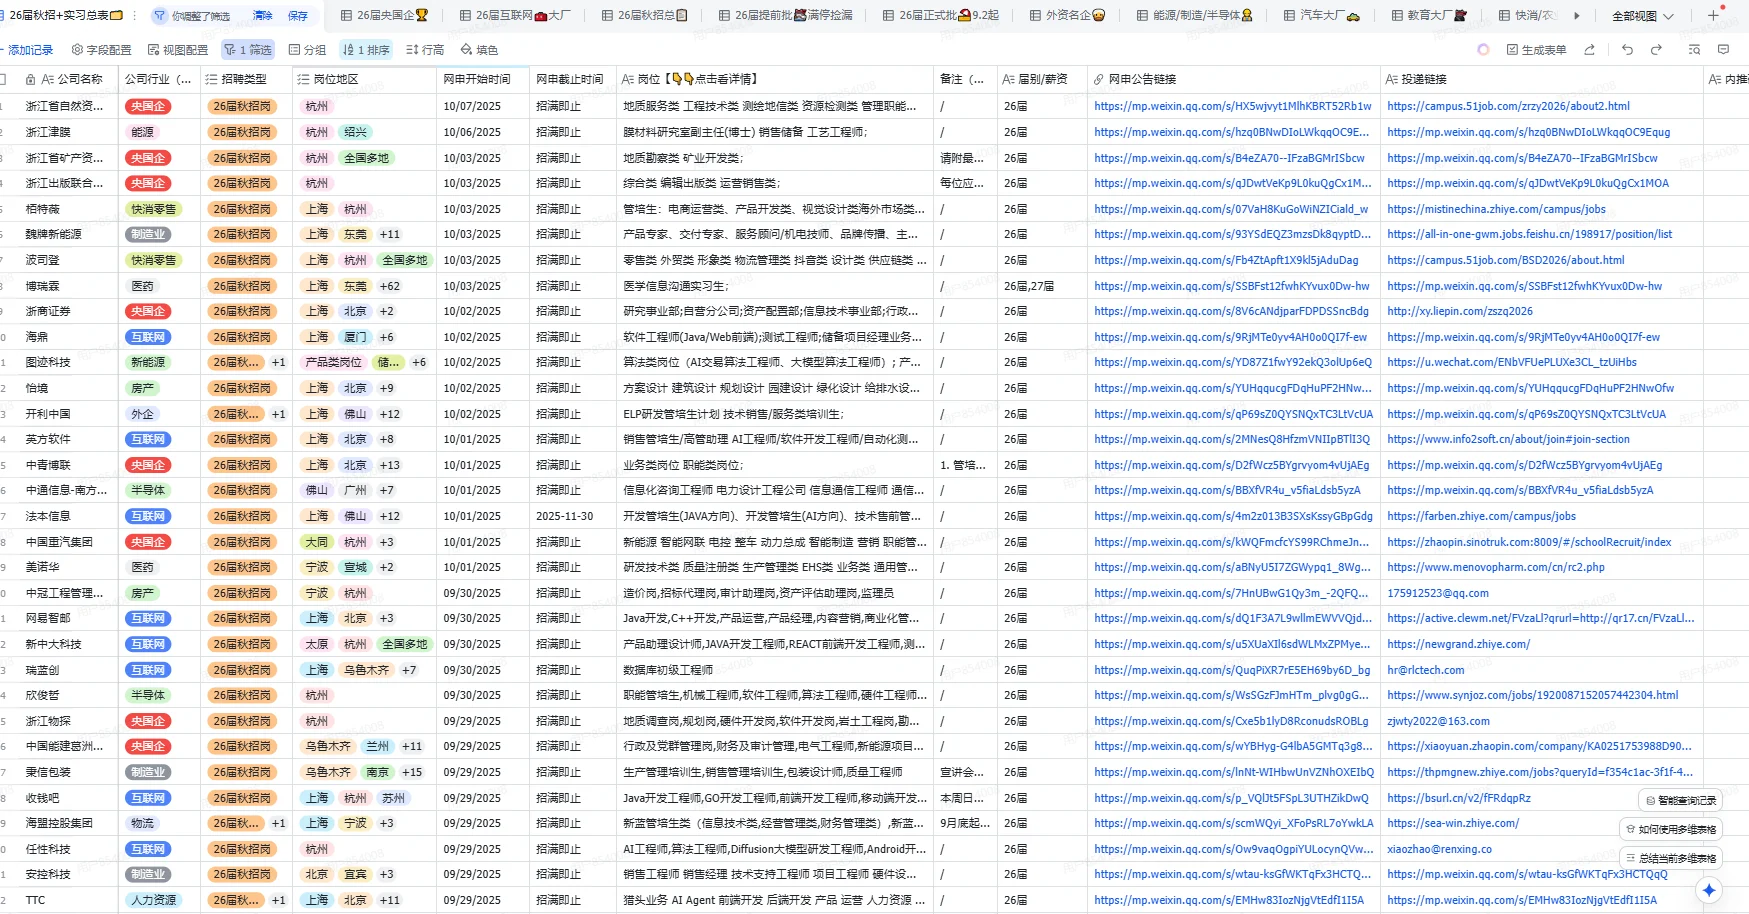Open the 1 排序 sort panel
The height and width of the screenshot is (914, 1749).
coord(366,50)
